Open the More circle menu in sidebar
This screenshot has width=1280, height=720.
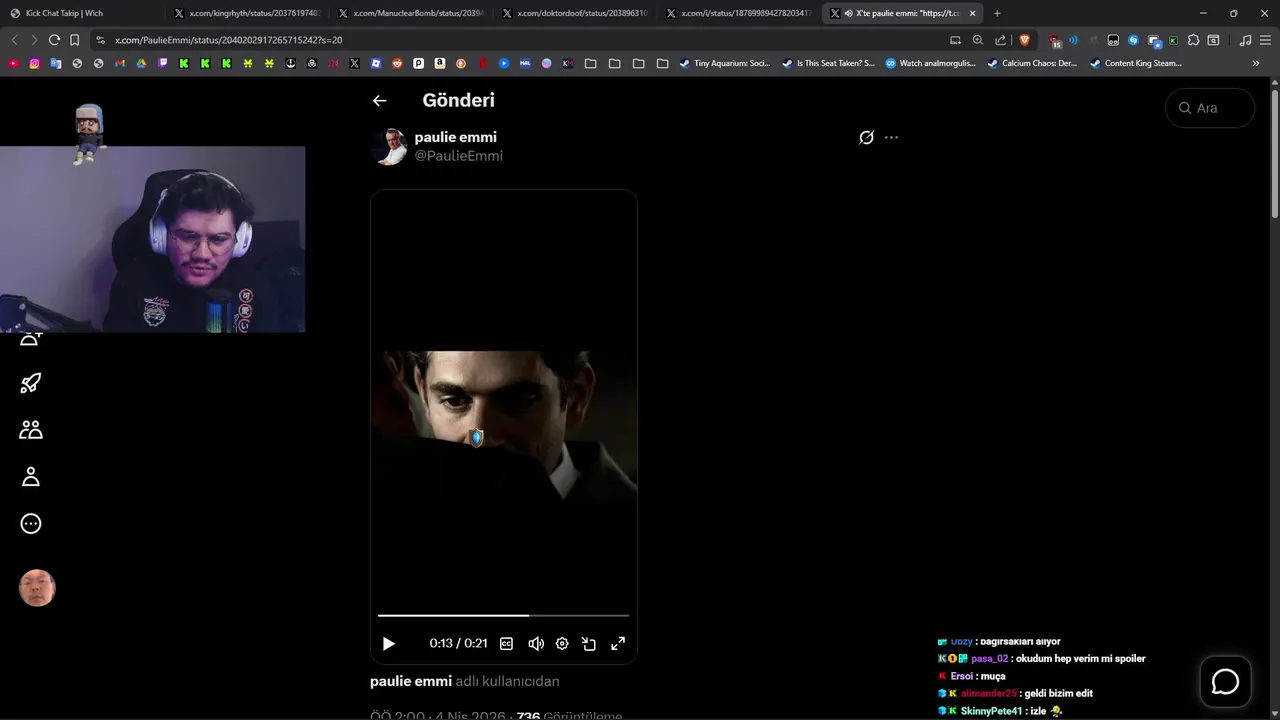[31, 524]
